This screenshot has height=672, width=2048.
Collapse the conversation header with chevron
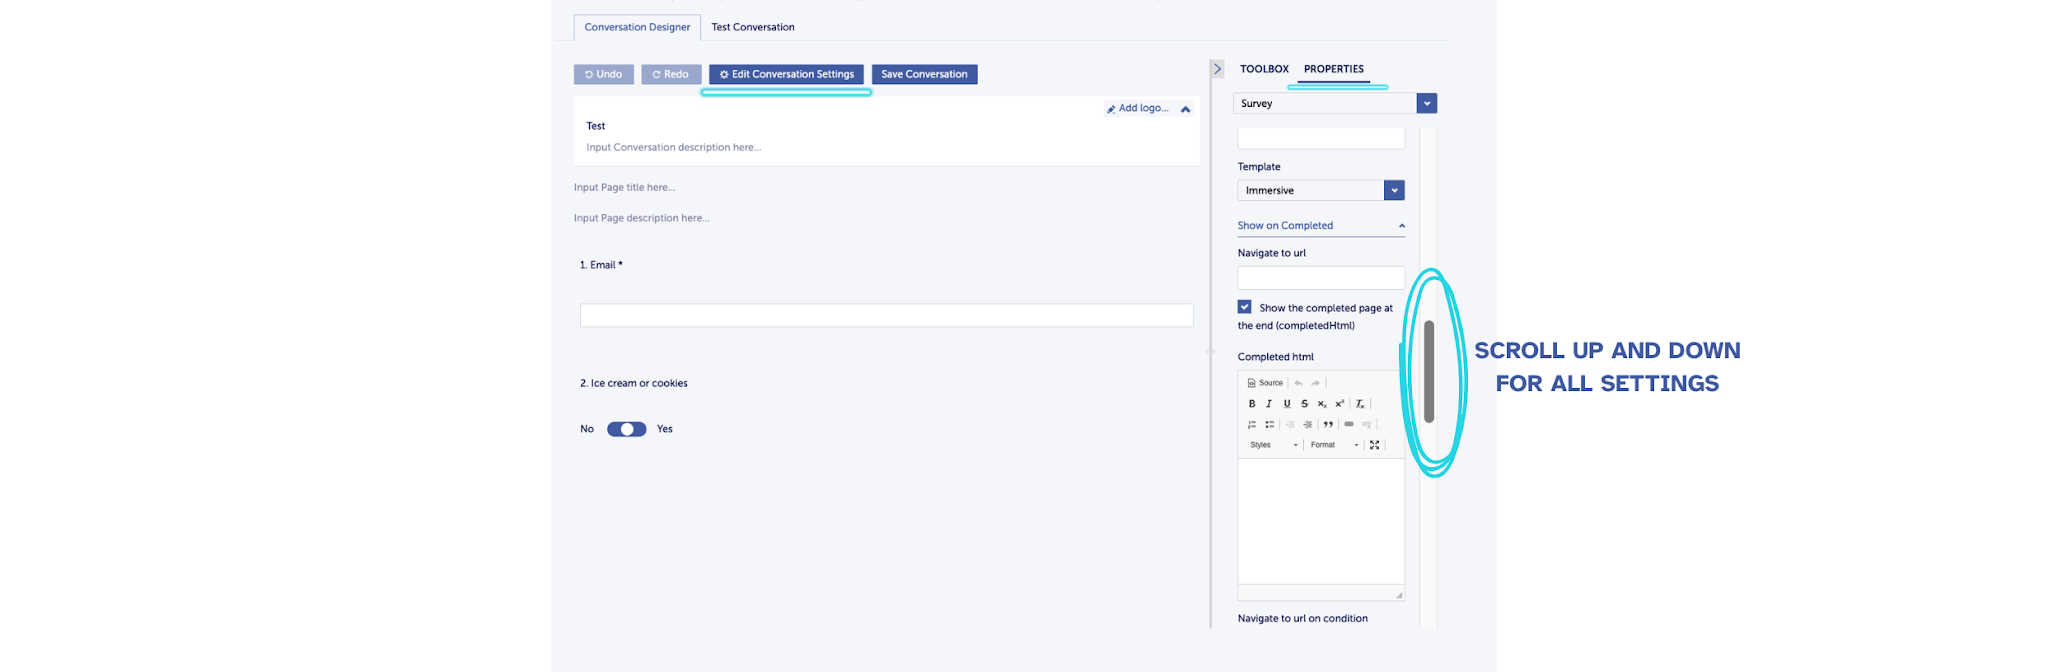pos(1185,109)
